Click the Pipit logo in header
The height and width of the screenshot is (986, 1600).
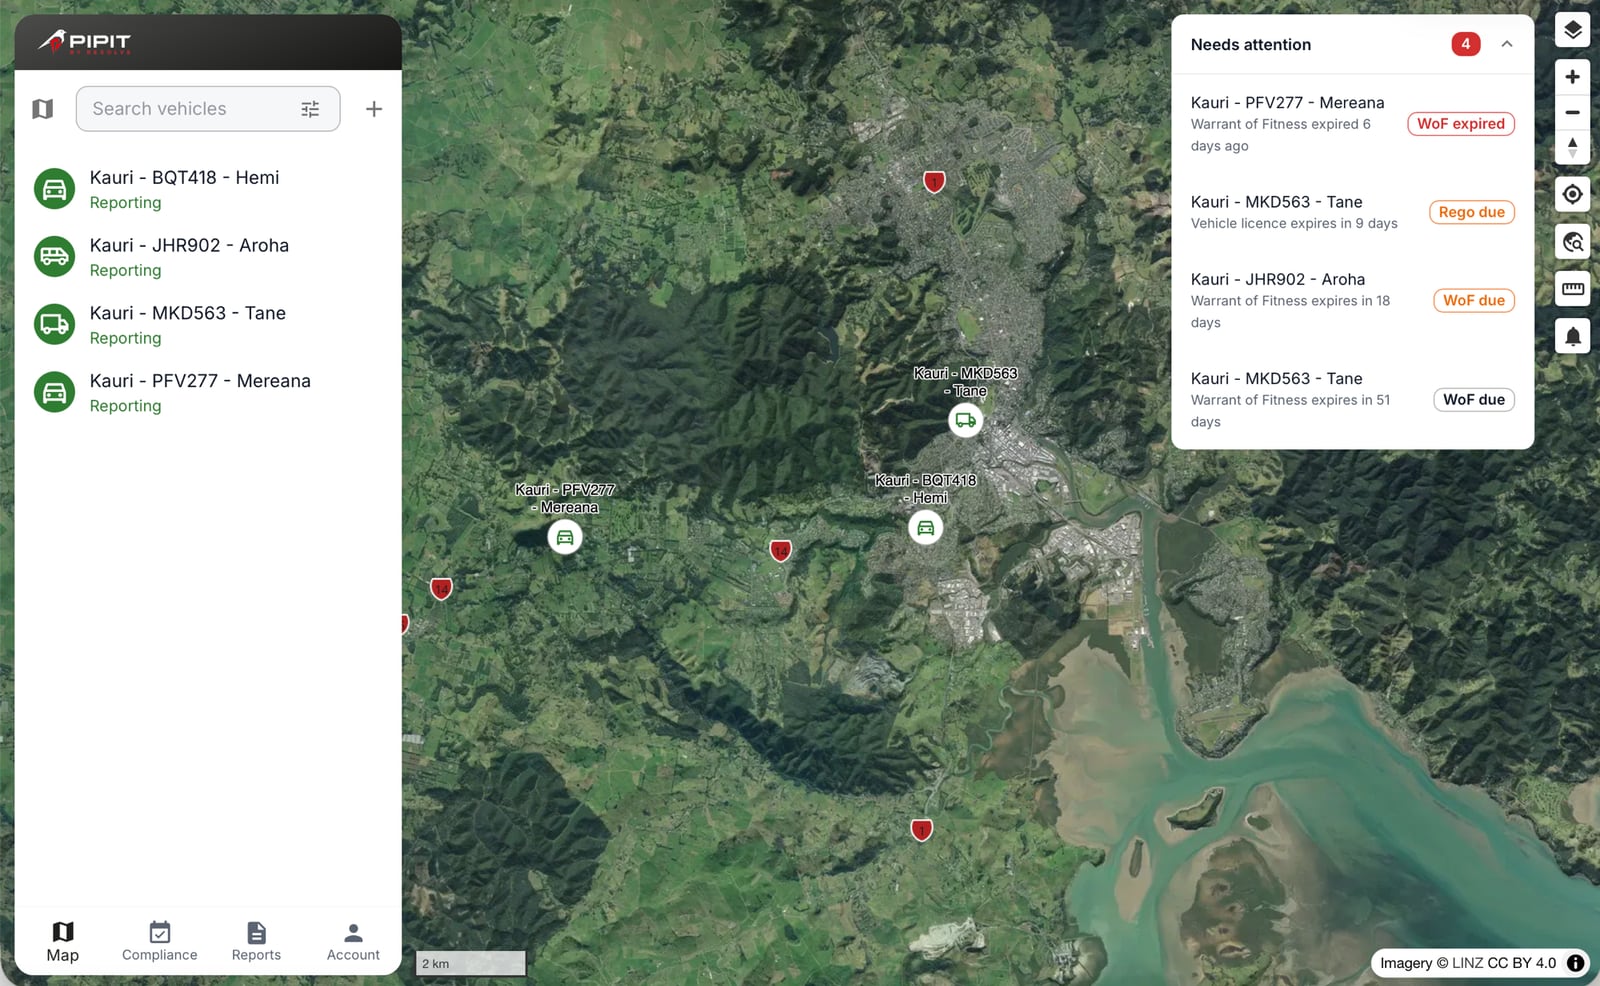pyautogui.click(x=85, y=42)
